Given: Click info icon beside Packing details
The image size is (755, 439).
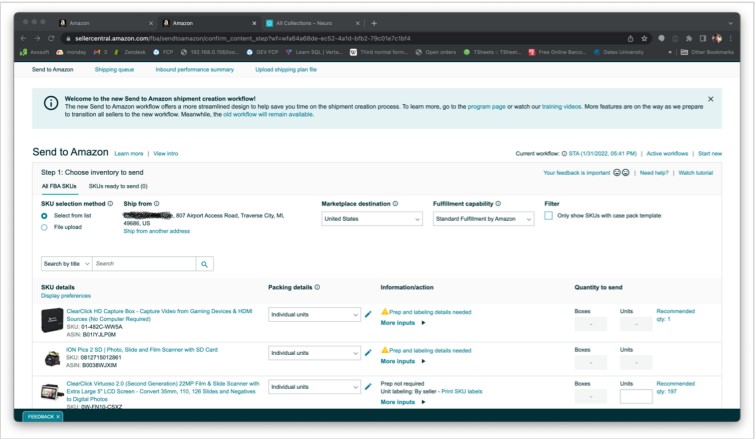Looking at the screenshot, I should [x=317, y=287].
